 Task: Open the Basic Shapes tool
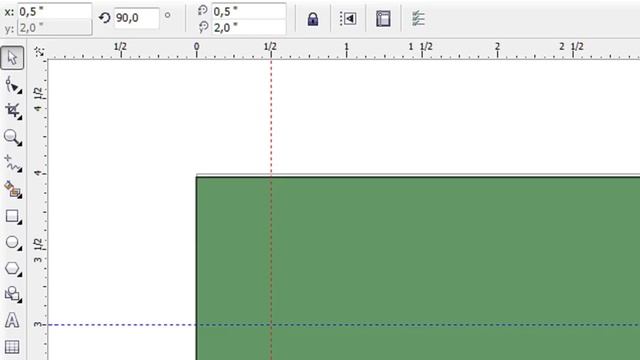[12, 294]
